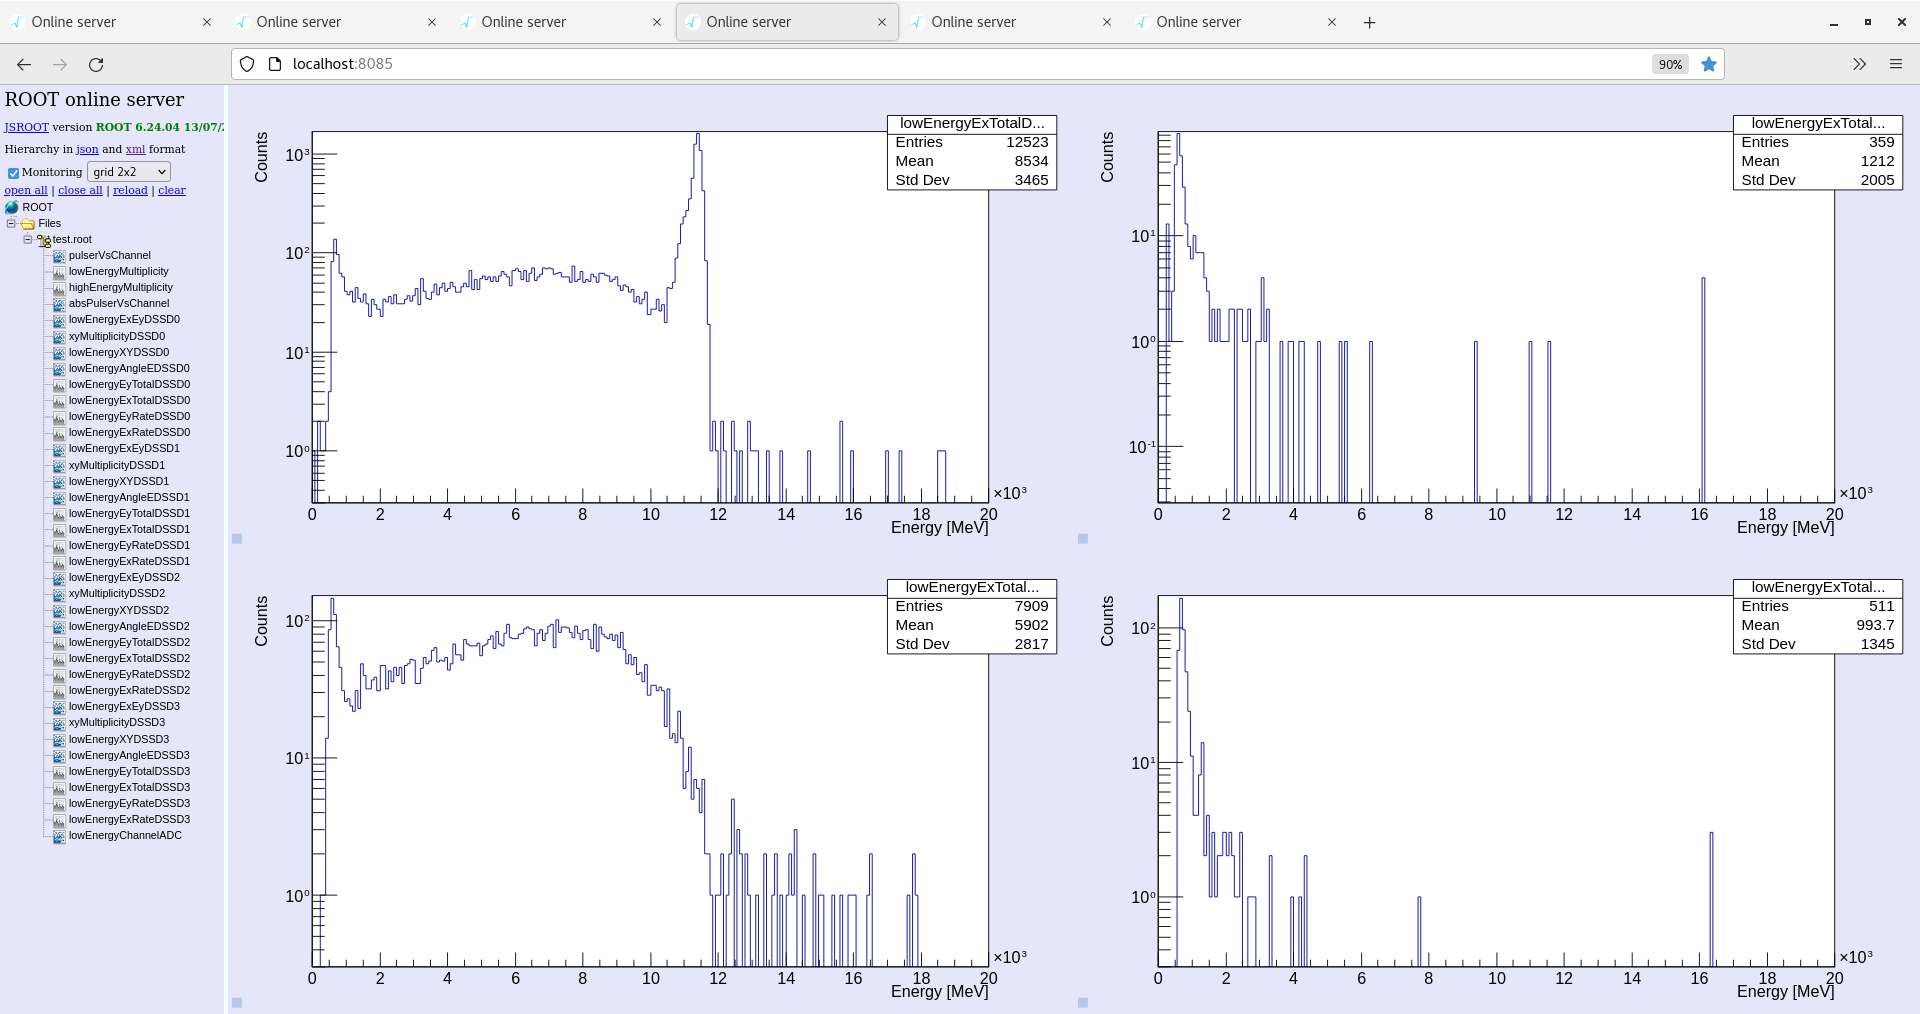Select the lowEnergyXYDSSD0 histogram icon
Viewport: 1920px width, 1014px height.
click(60, 352)
